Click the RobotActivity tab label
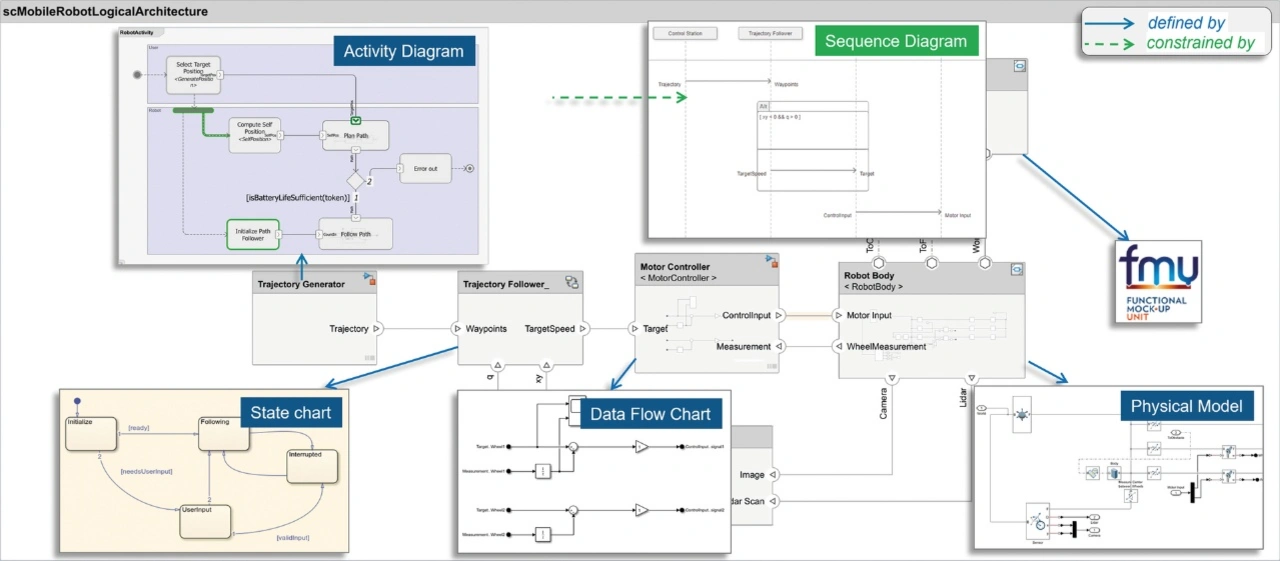Image resolution: width=1280 pixels, height=561 pixels. tap(137, 33)
